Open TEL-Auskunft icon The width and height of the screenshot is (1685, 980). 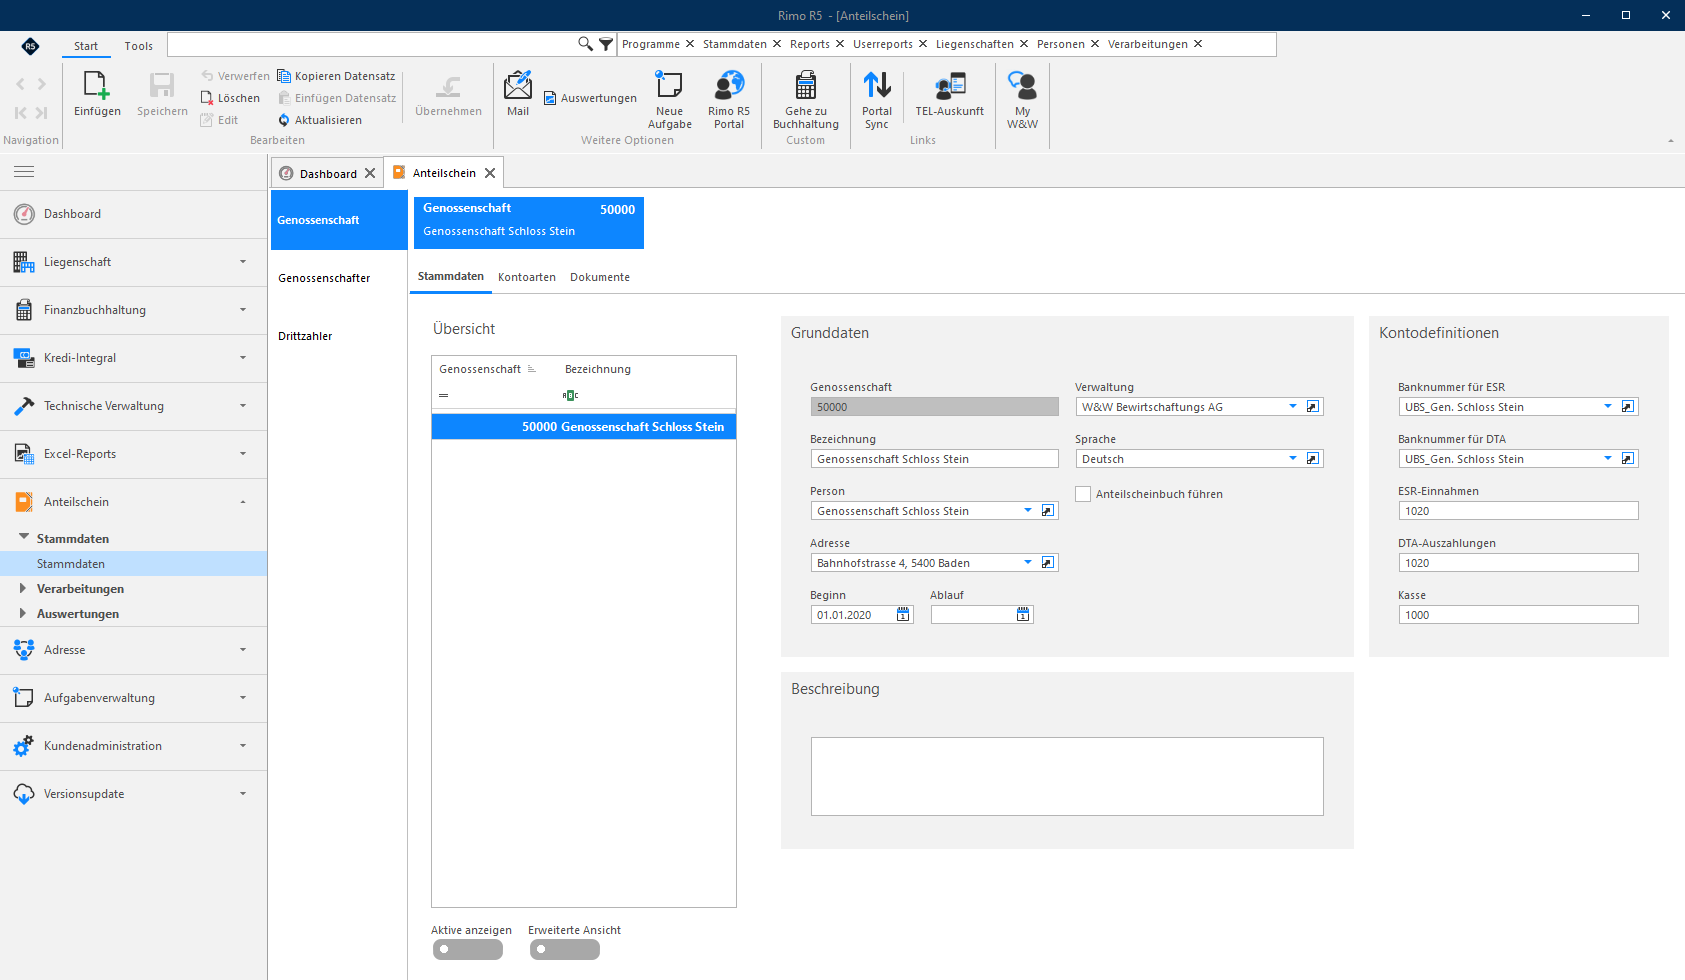pyautogui.click(x=949, y=85)
